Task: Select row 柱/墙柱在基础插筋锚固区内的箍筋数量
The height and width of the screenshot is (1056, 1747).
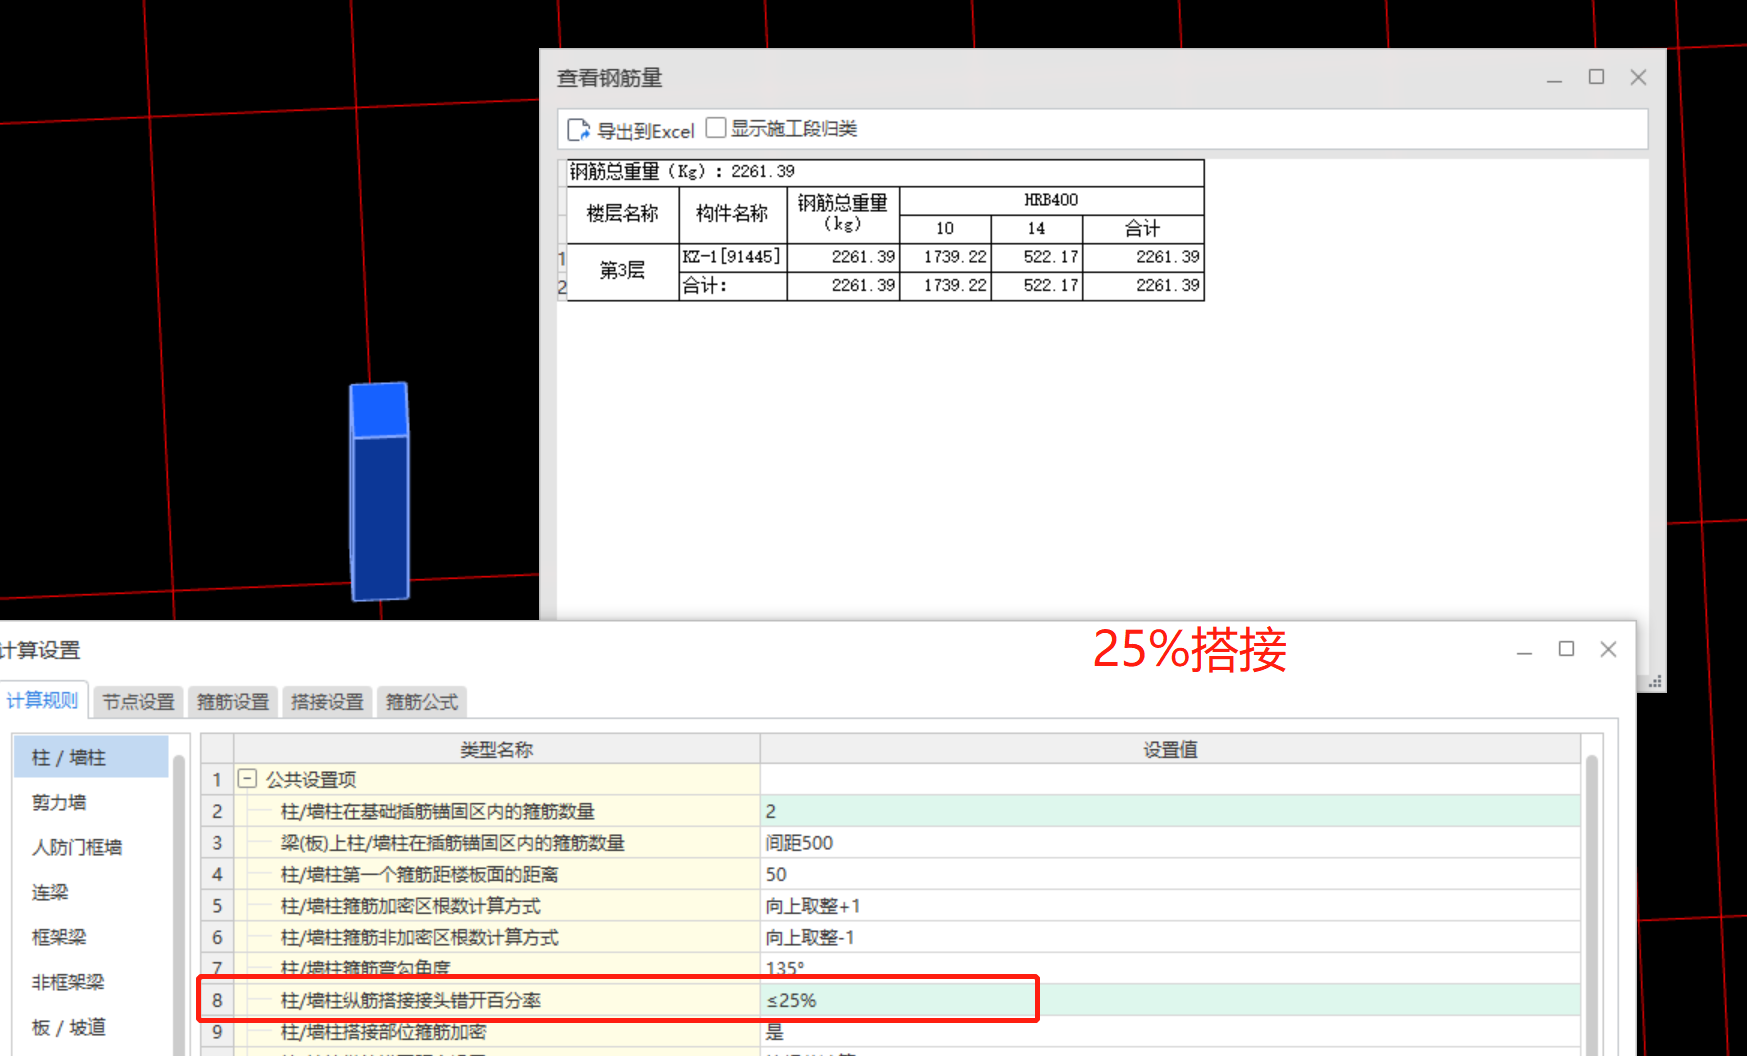Action: click(497, 811)
